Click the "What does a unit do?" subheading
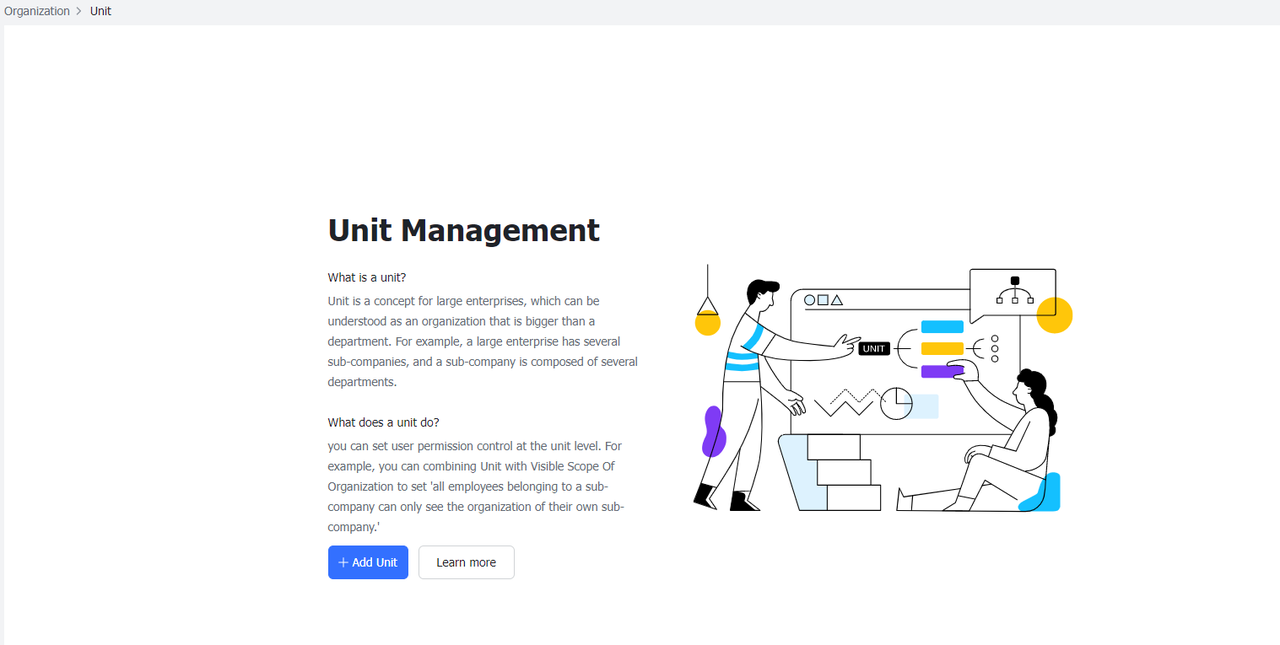The width and height of the screenshot is (1280, 645). pos(383,423)
